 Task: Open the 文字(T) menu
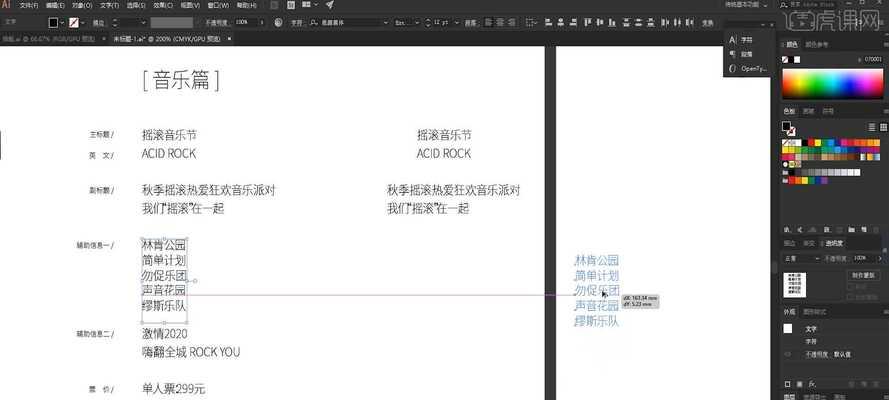point(109,5)
